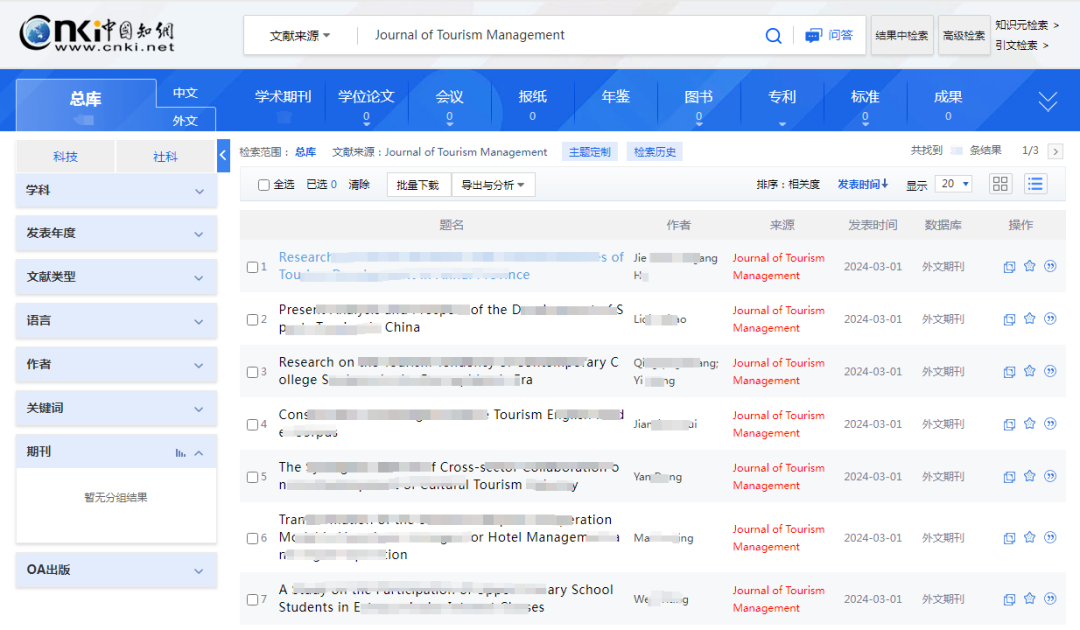Click the CNKI 中国知网 logo
Screen dimensions: 1080x630
tap(96, 34)
